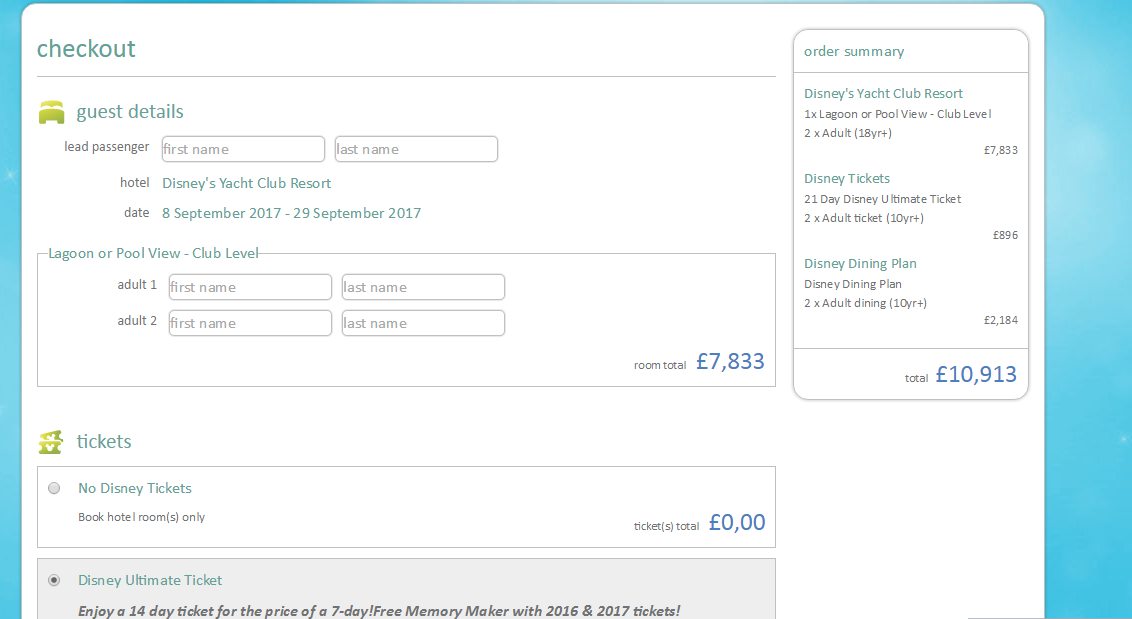Click the room total £7,833 price
This screenshot has width=1132, height=619.
(730, 362)
